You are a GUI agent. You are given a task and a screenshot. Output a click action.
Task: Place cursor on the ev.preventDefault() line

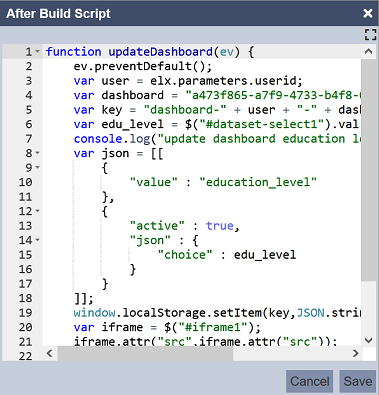pos(143,66)
